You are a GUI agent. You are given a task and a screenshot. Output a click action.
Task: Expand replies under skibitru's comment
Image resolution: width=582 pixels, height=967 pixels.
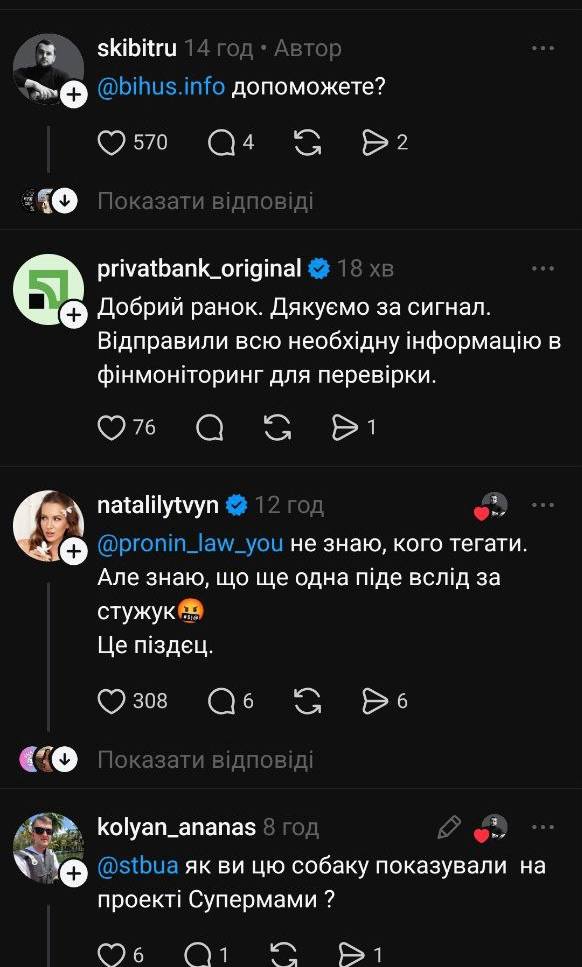[170, 201]
